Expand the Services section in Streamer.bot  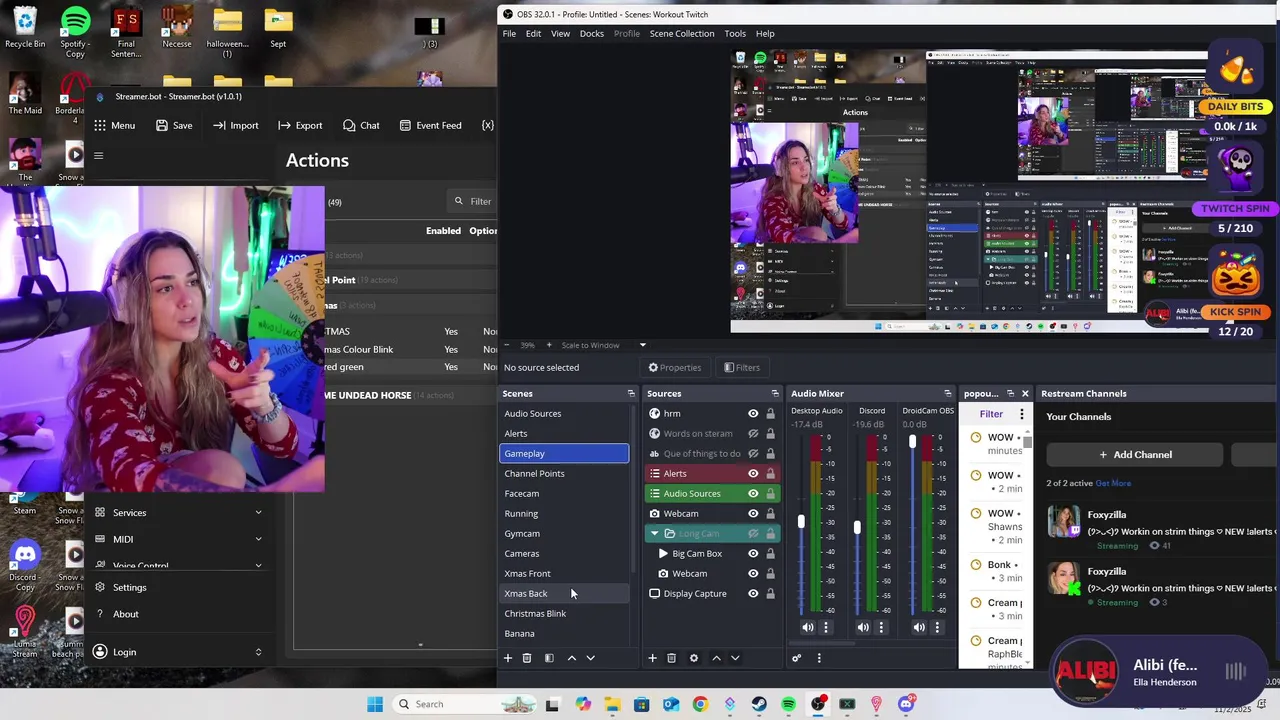pyautogui.click(x=258, y=513)
